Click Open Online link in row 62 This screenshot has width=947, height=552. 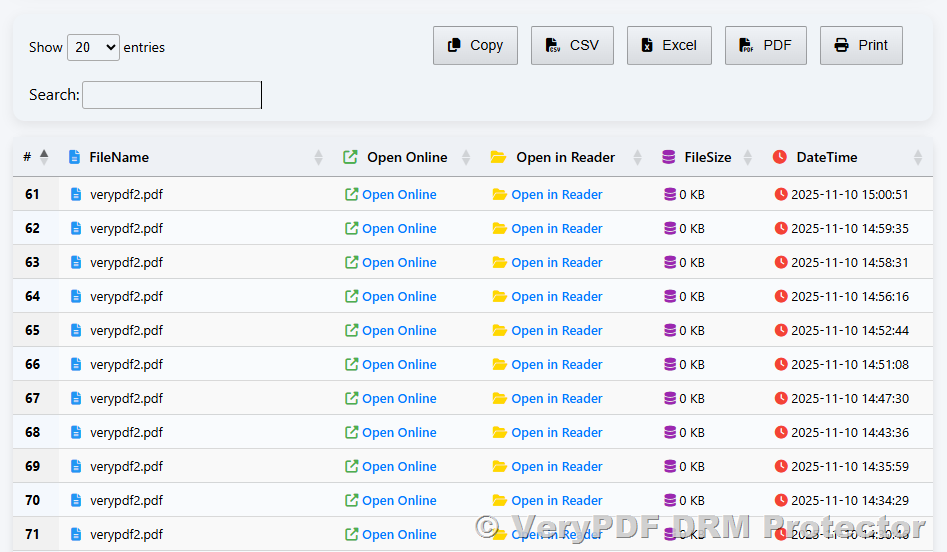pos(399,229)
